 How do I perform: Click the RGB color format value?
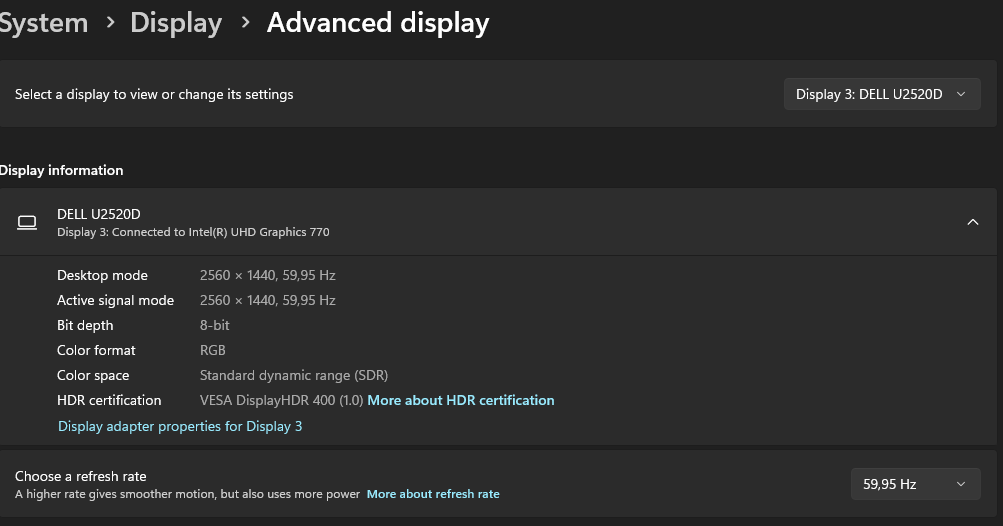[212, 350]
